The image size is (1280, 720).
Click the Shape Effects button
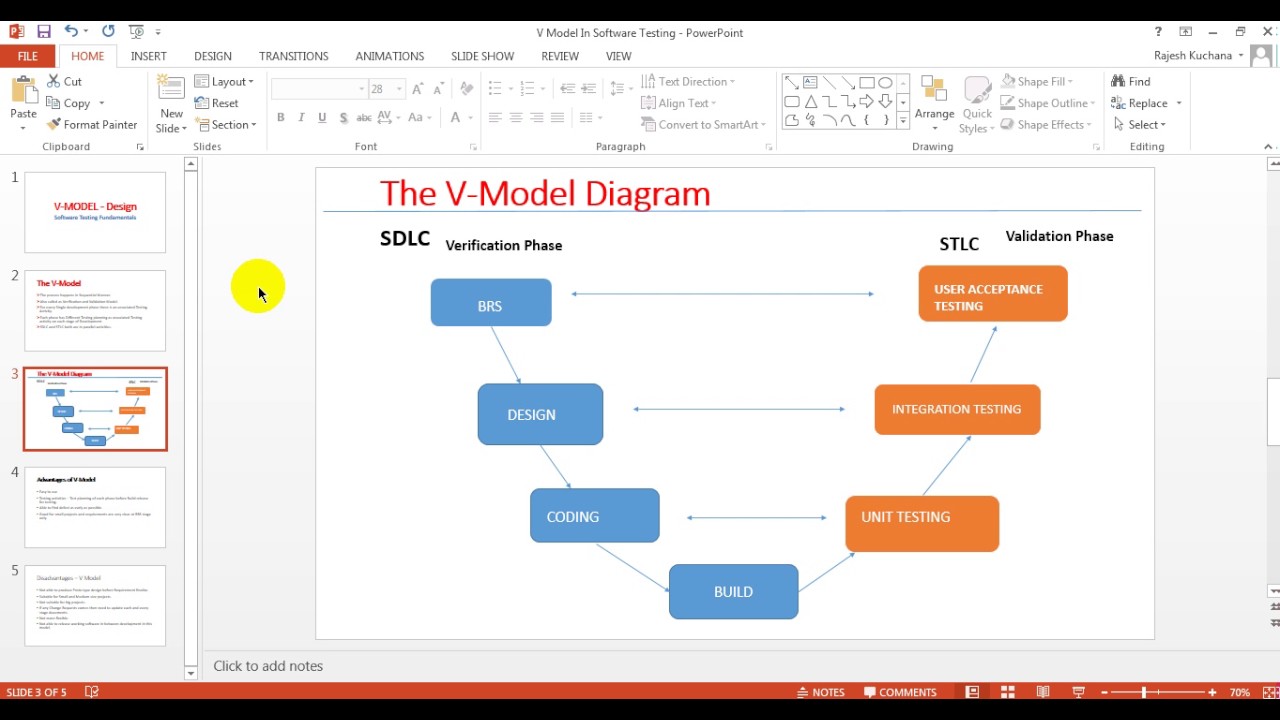(x=1045, y=125)
